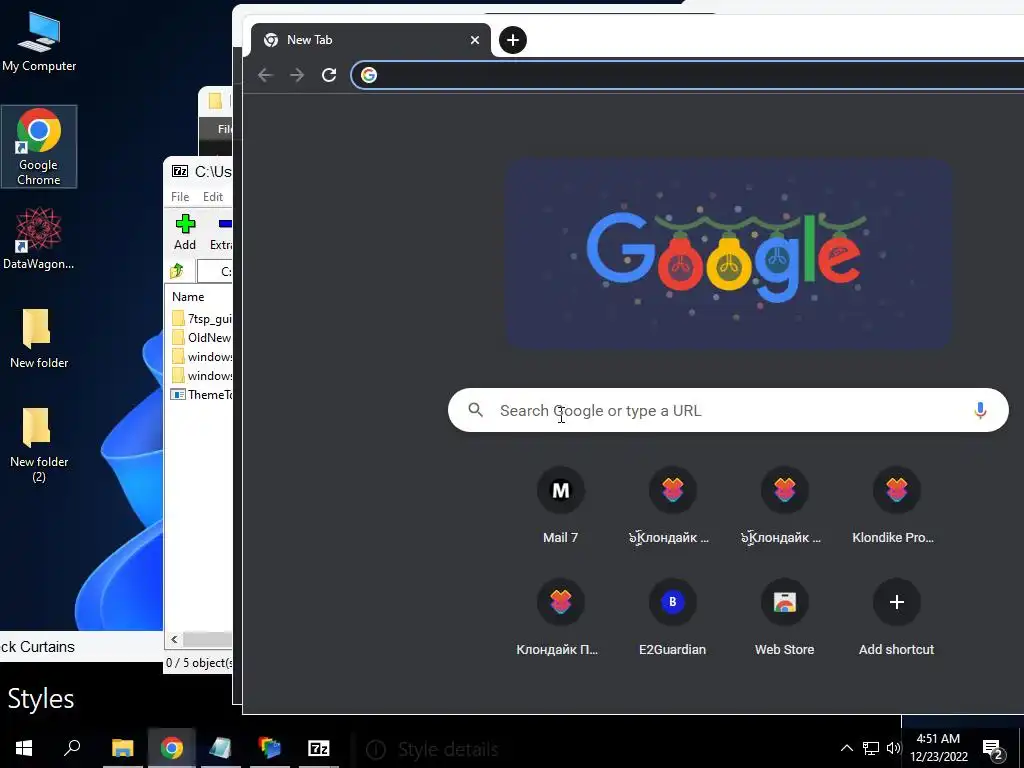Viewport: 1024px width, 768px height.
Task: Open the Windows Start menu
Action: 24,748
